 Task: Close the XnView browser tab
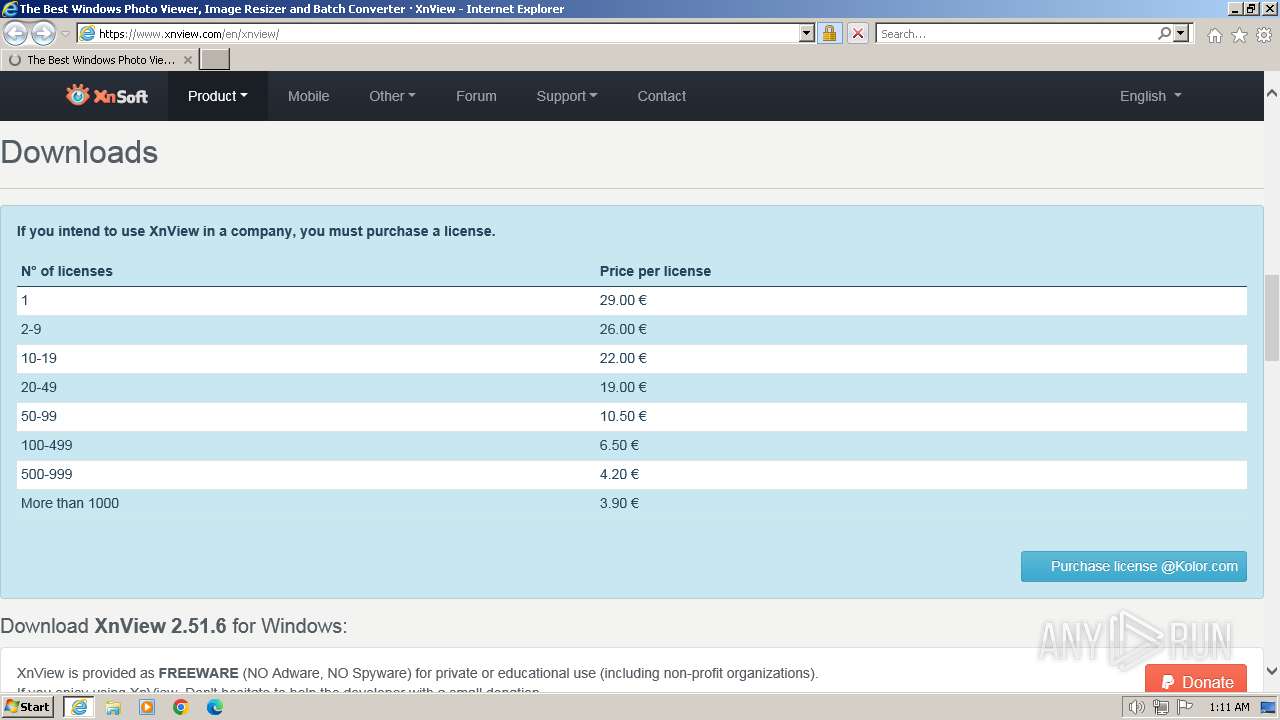pos(187,60)
